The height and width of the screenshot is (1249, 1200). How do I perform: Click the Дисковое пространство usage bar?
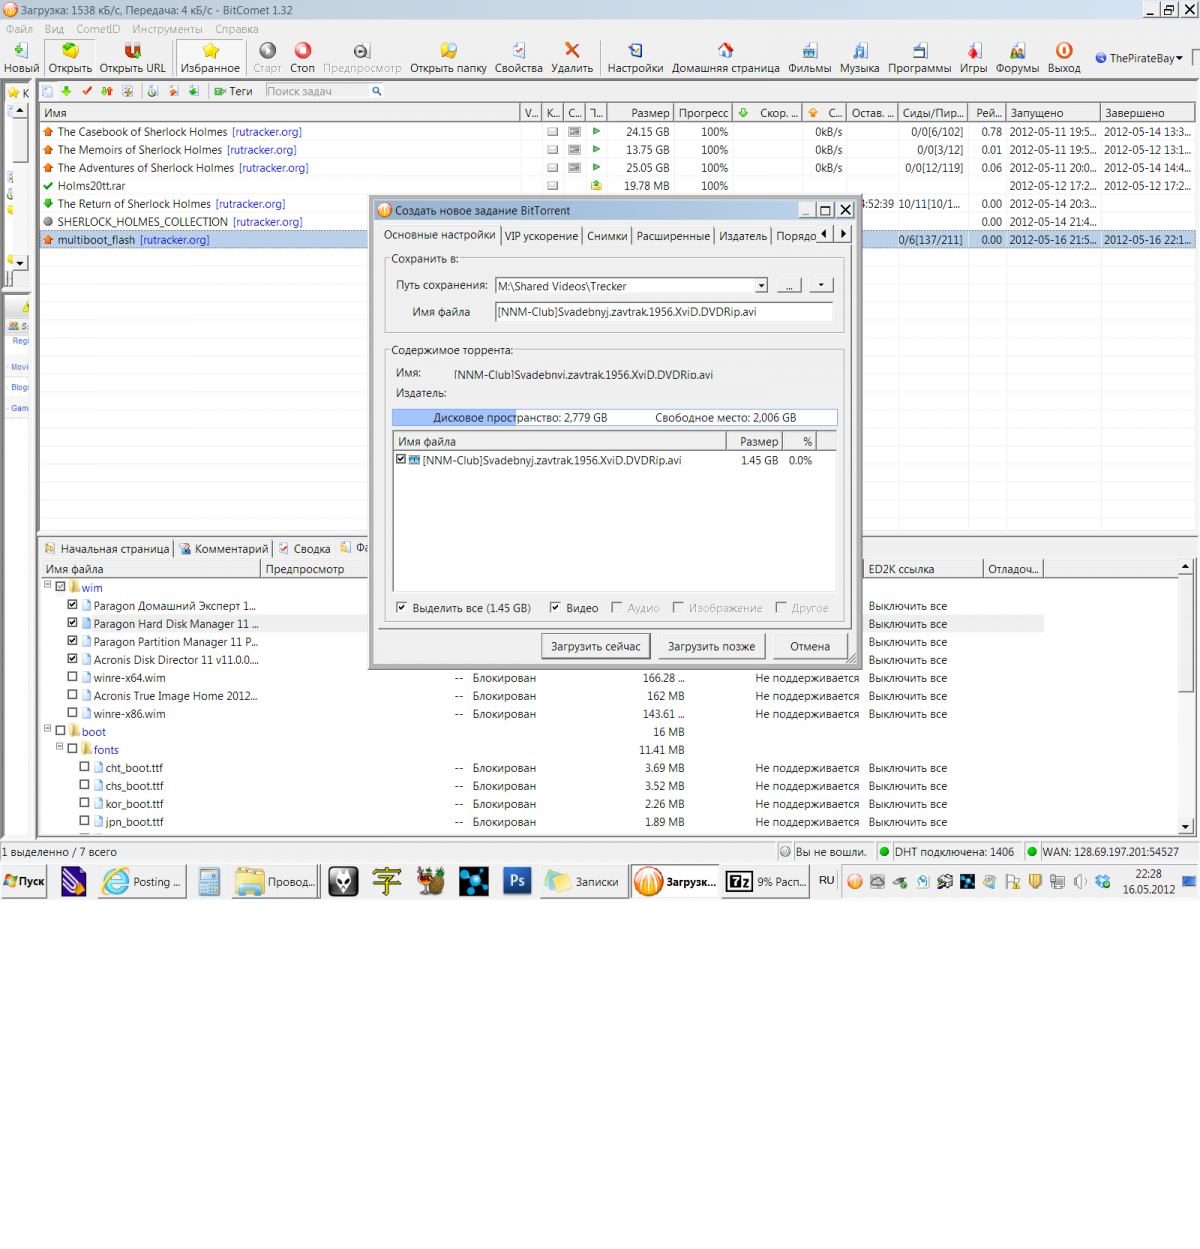(614, 418)
